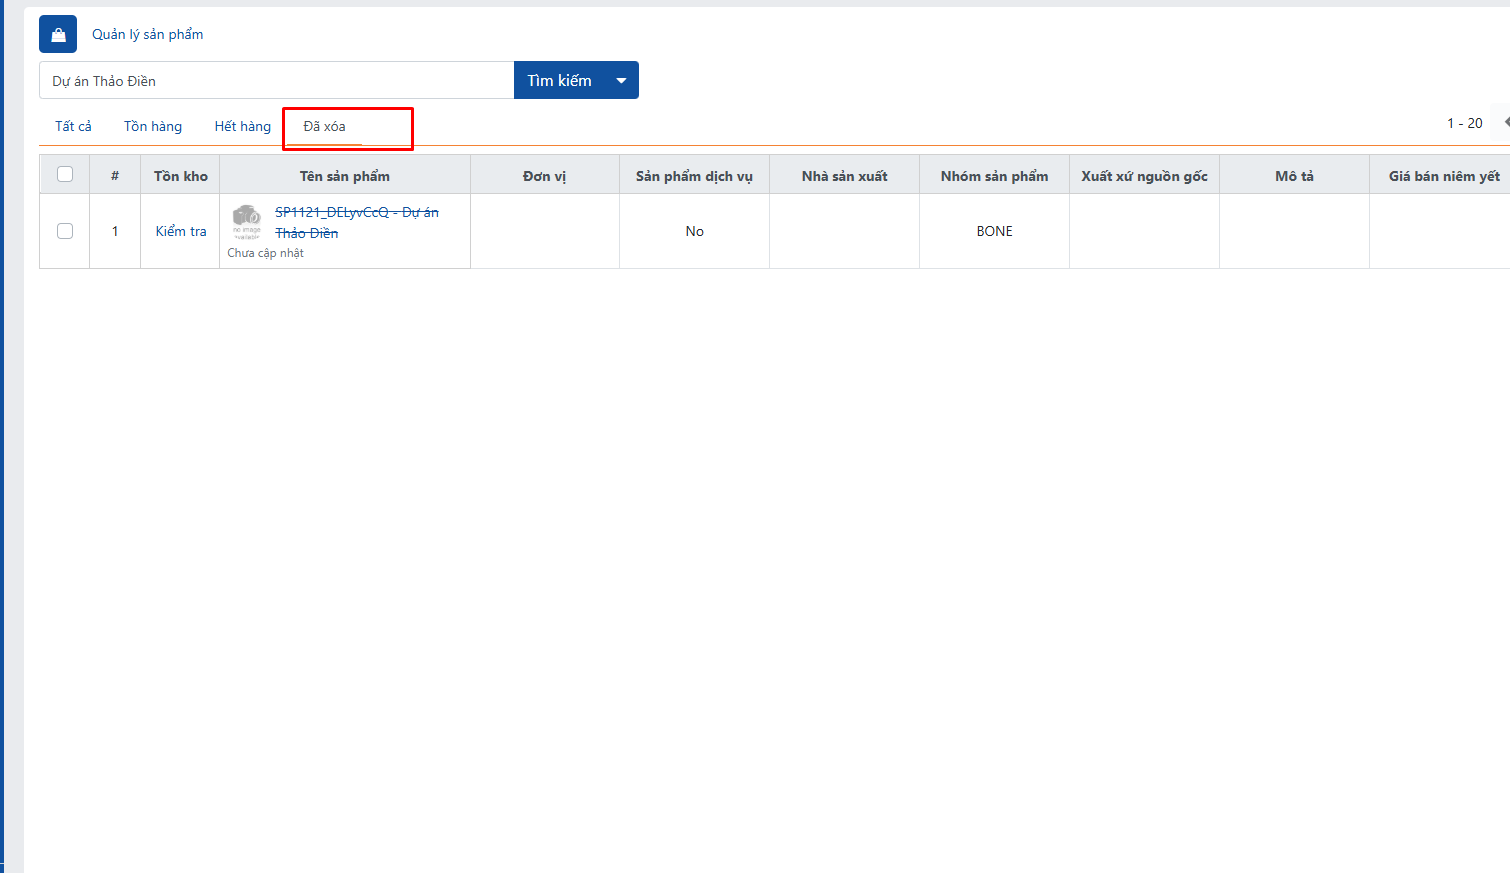Click the Tồn kho column header
Viewport: 1510px width, 873px height.
pyautogui.click(x=181, y=176)
